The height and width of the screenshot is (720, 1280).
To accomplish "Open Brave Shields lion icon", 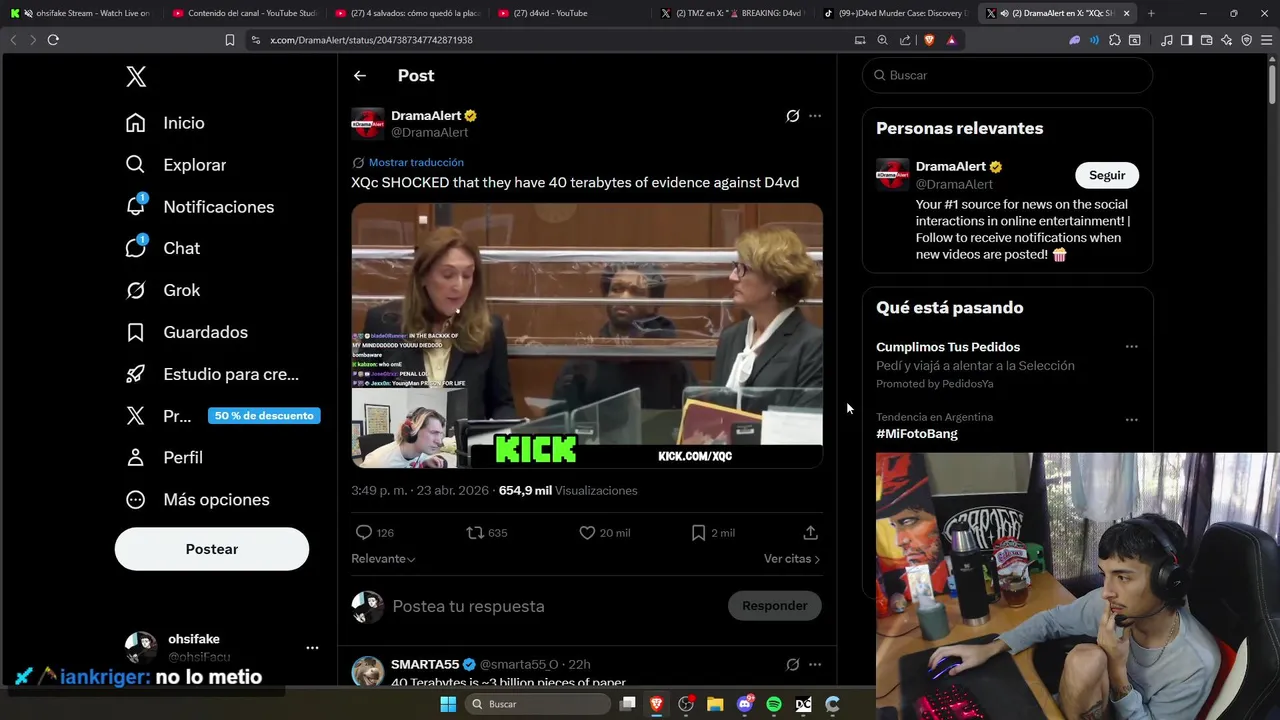I will pyautogui.click(x=929, y=40).
